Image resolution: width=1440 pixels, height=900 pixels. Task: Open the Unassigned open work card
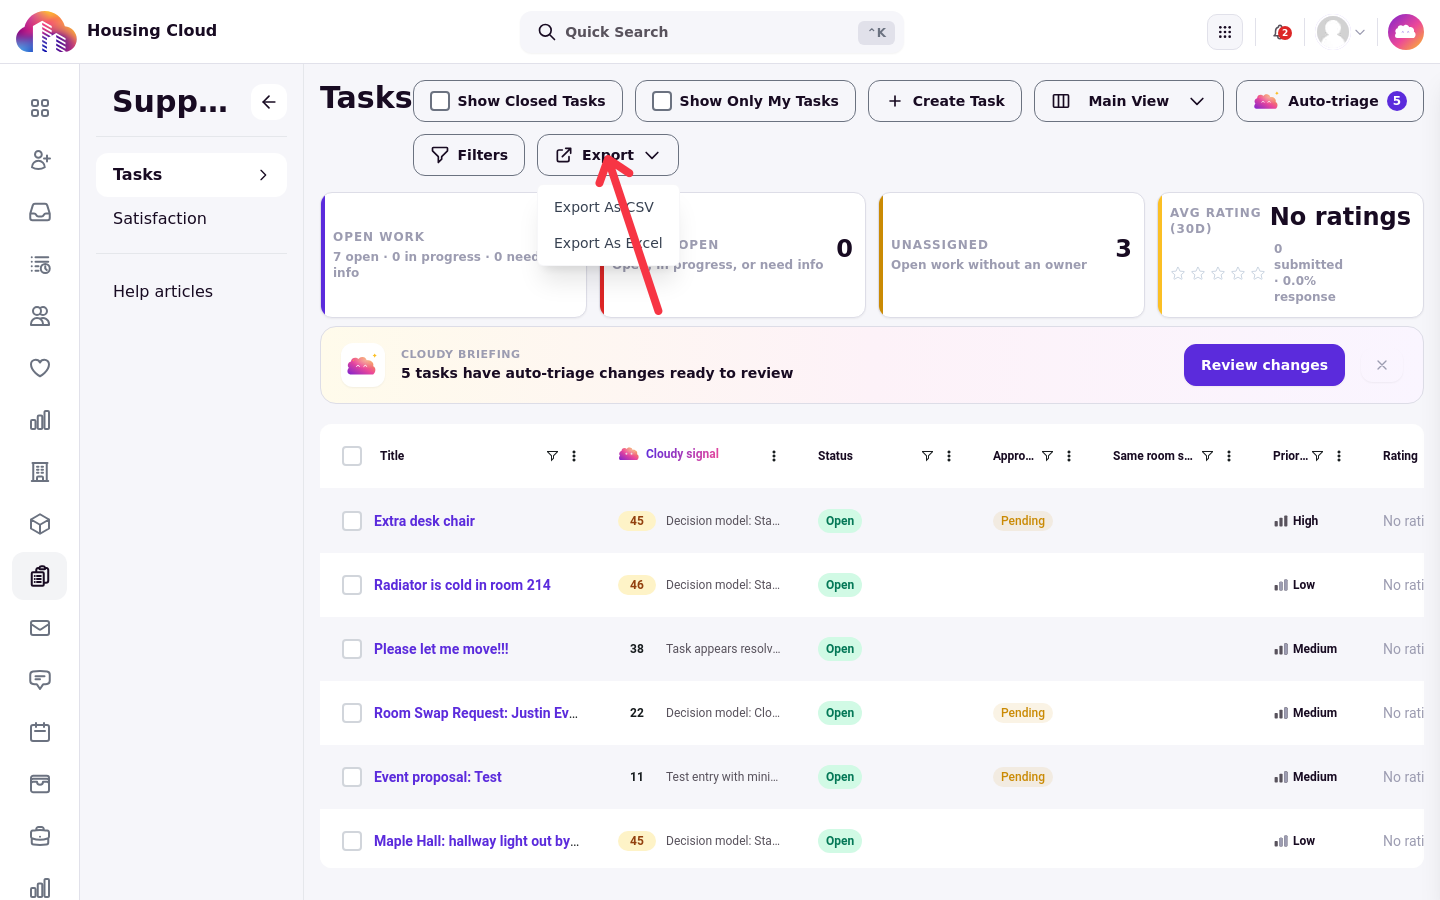coord(1011,255)
